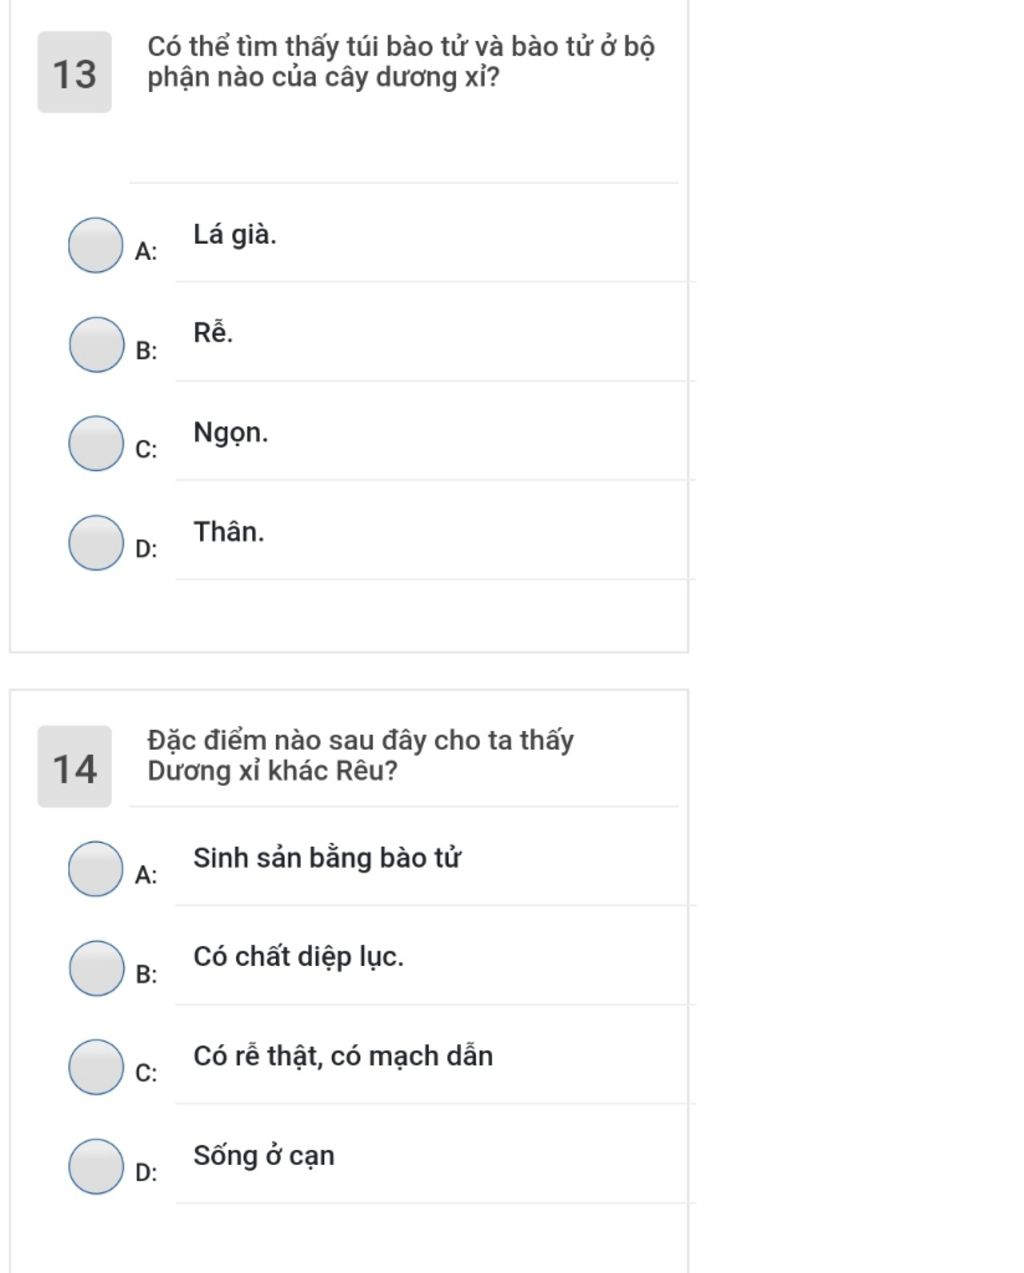Pick the radio circle beside "Thân."
This screenshot has width=1024, height=1273.
click(x=96, y=542)
